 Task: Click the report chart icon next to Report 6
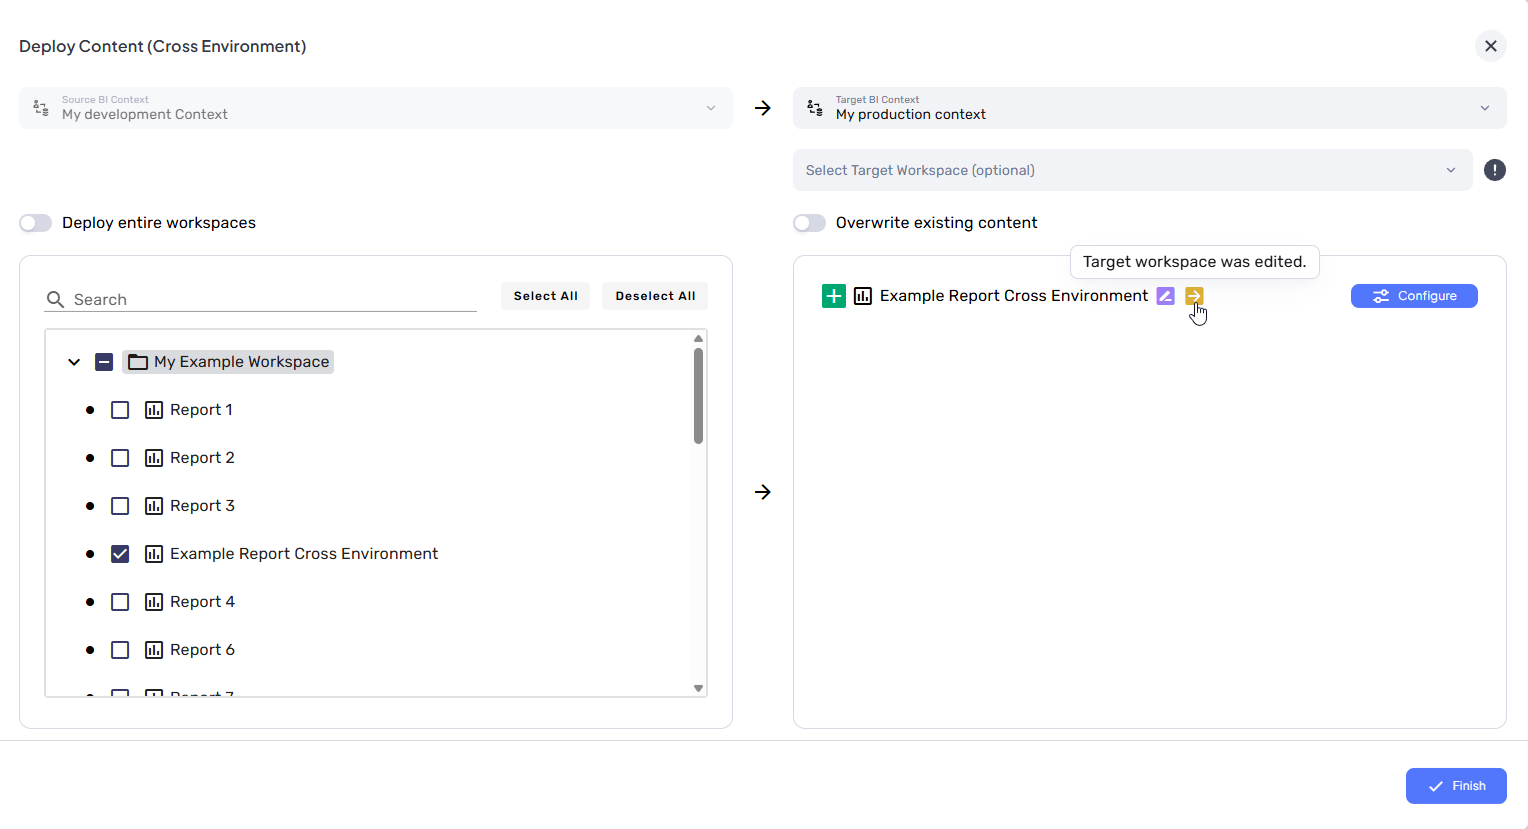[x=154, y=650]
